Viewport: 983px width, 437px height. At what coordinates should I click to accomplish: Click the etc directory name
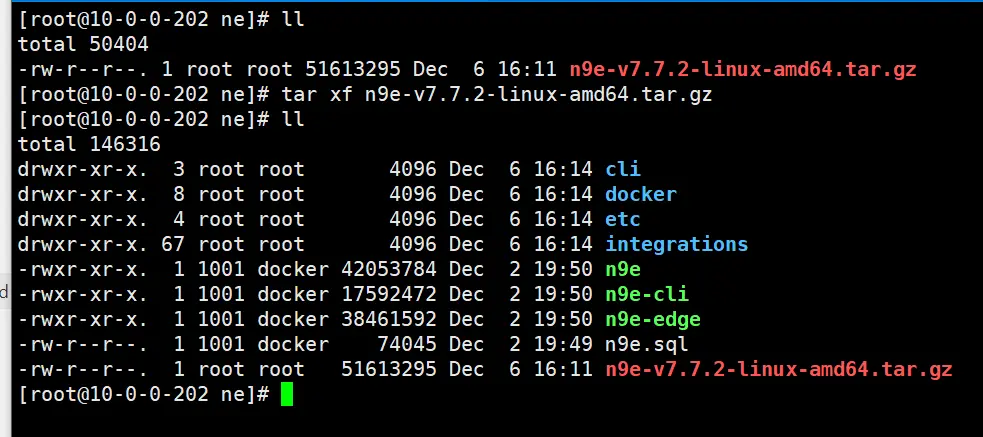[x=622, y=219]
